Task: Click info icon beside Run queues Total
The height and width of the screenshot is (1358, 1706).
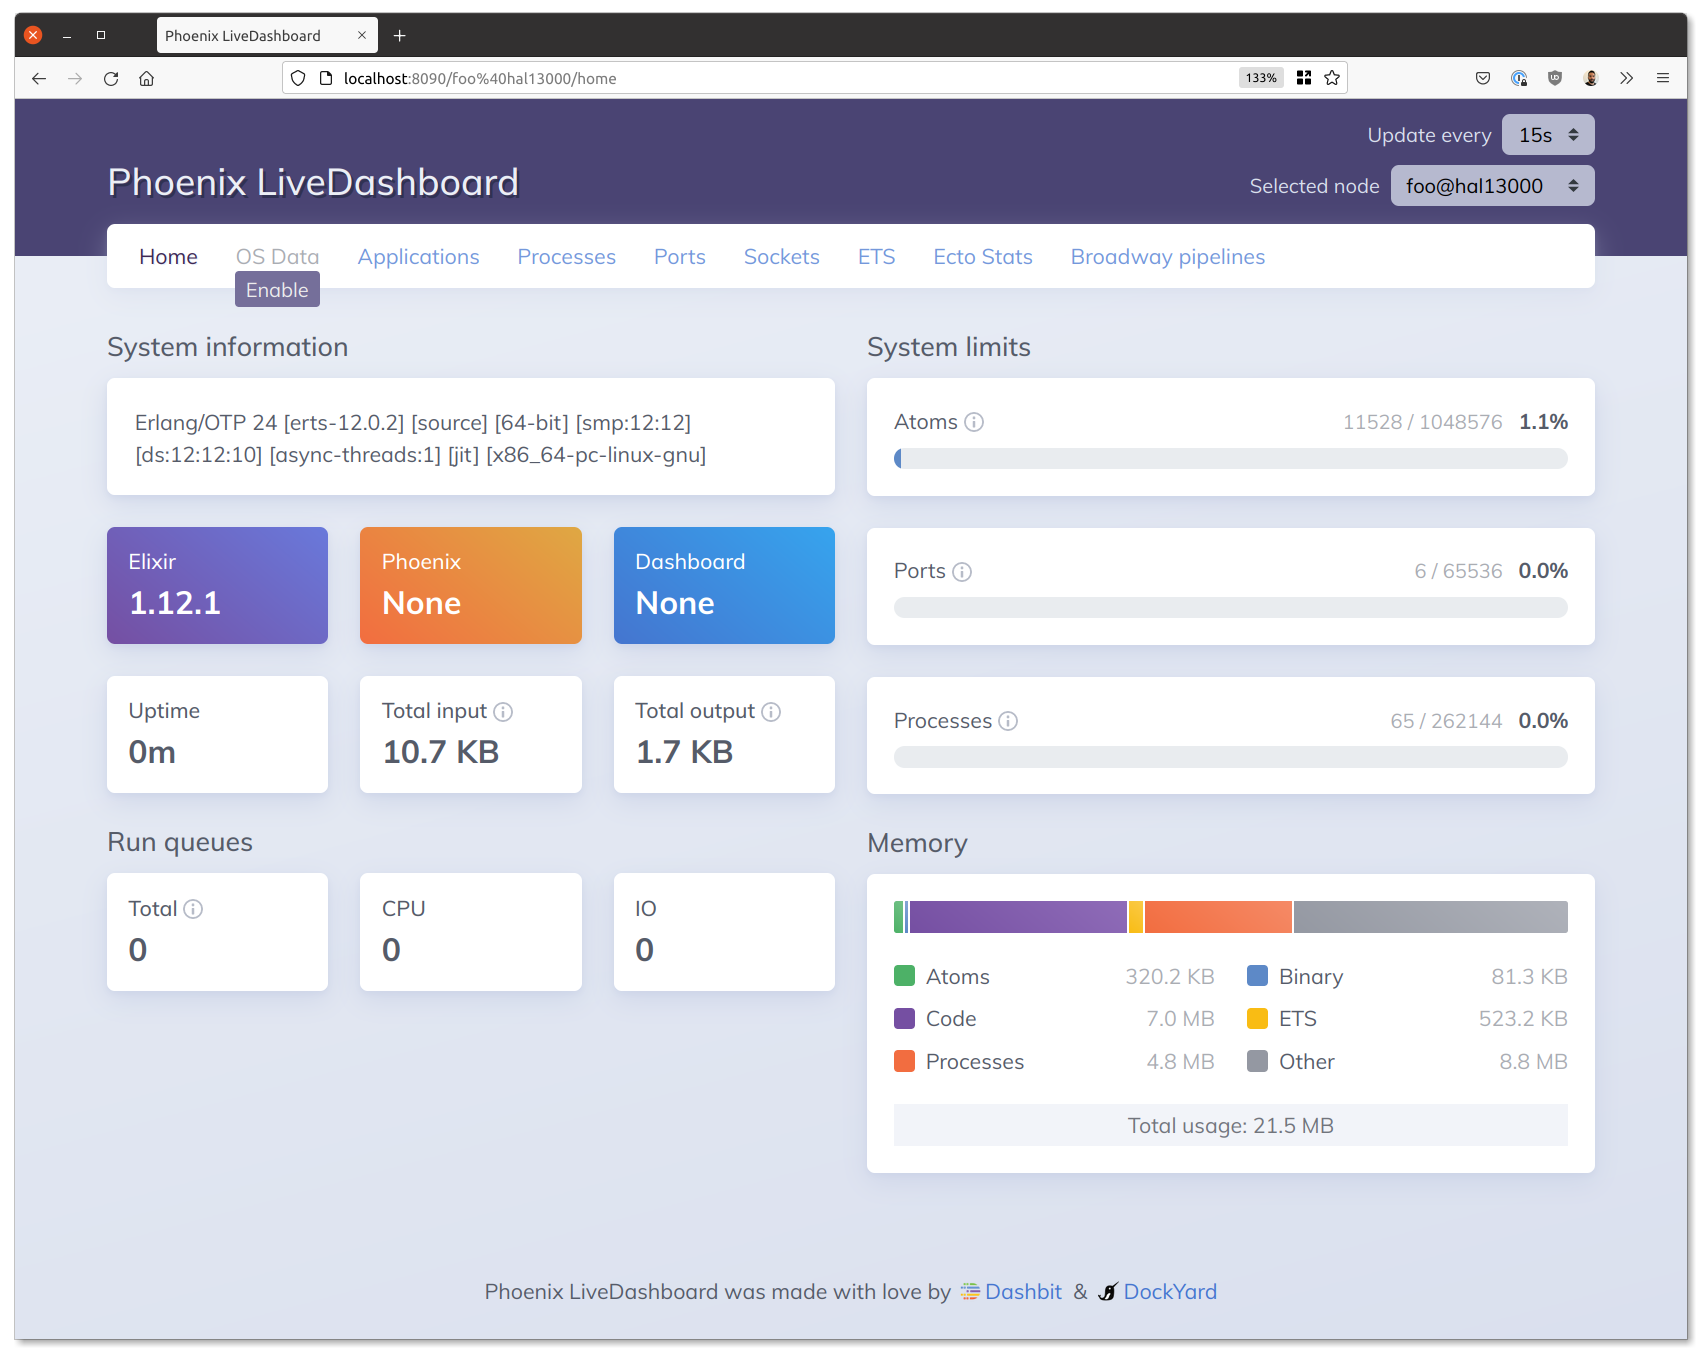Action: [193, 909]
